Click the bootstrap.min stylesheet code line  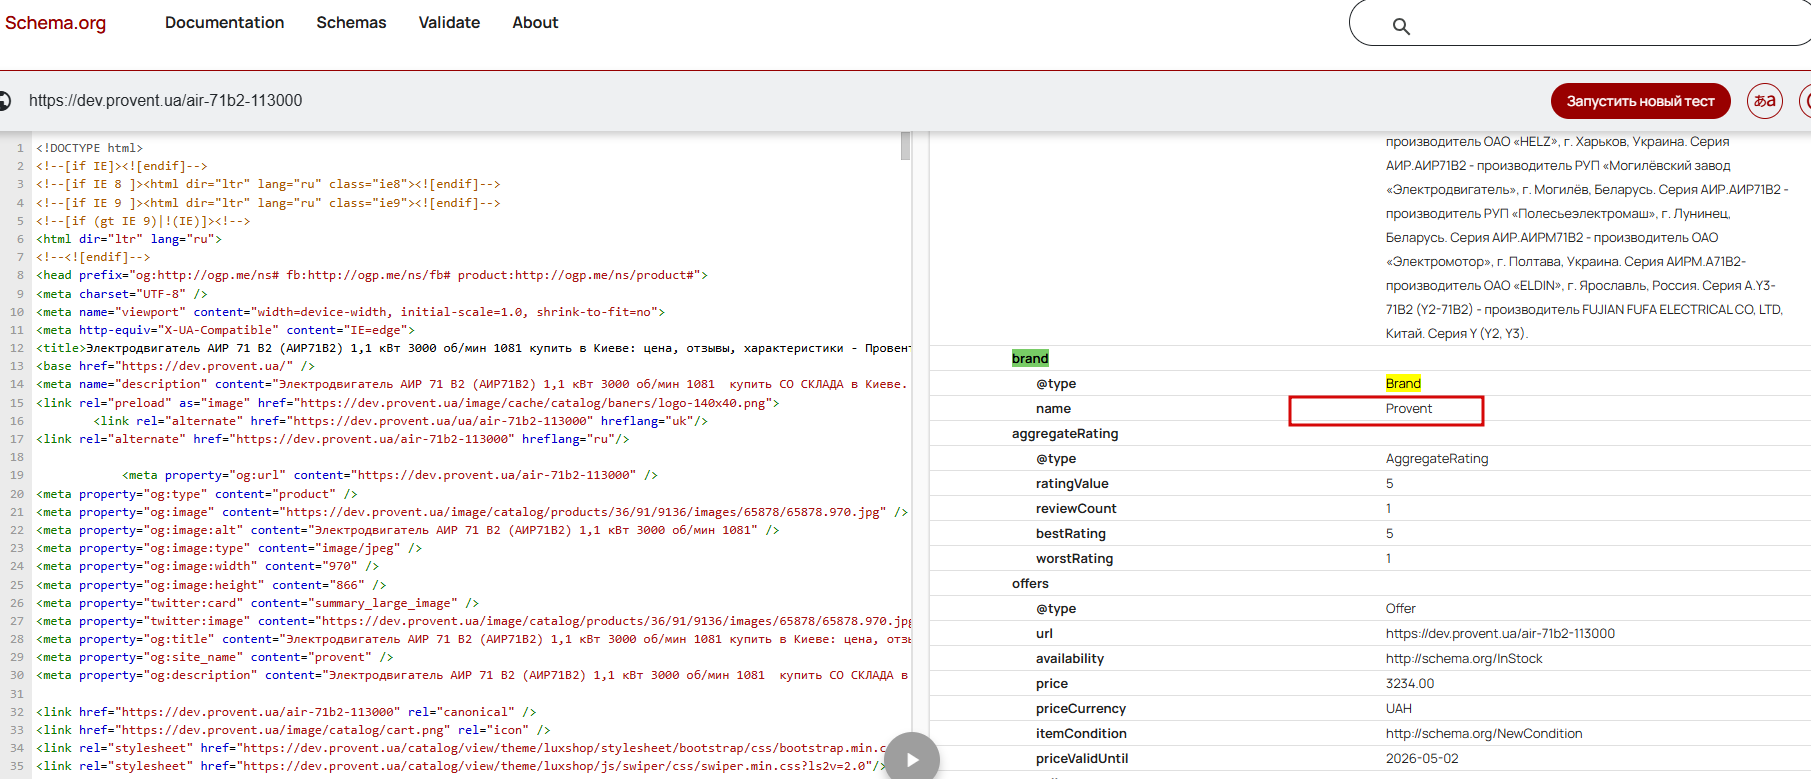[462, 748]
